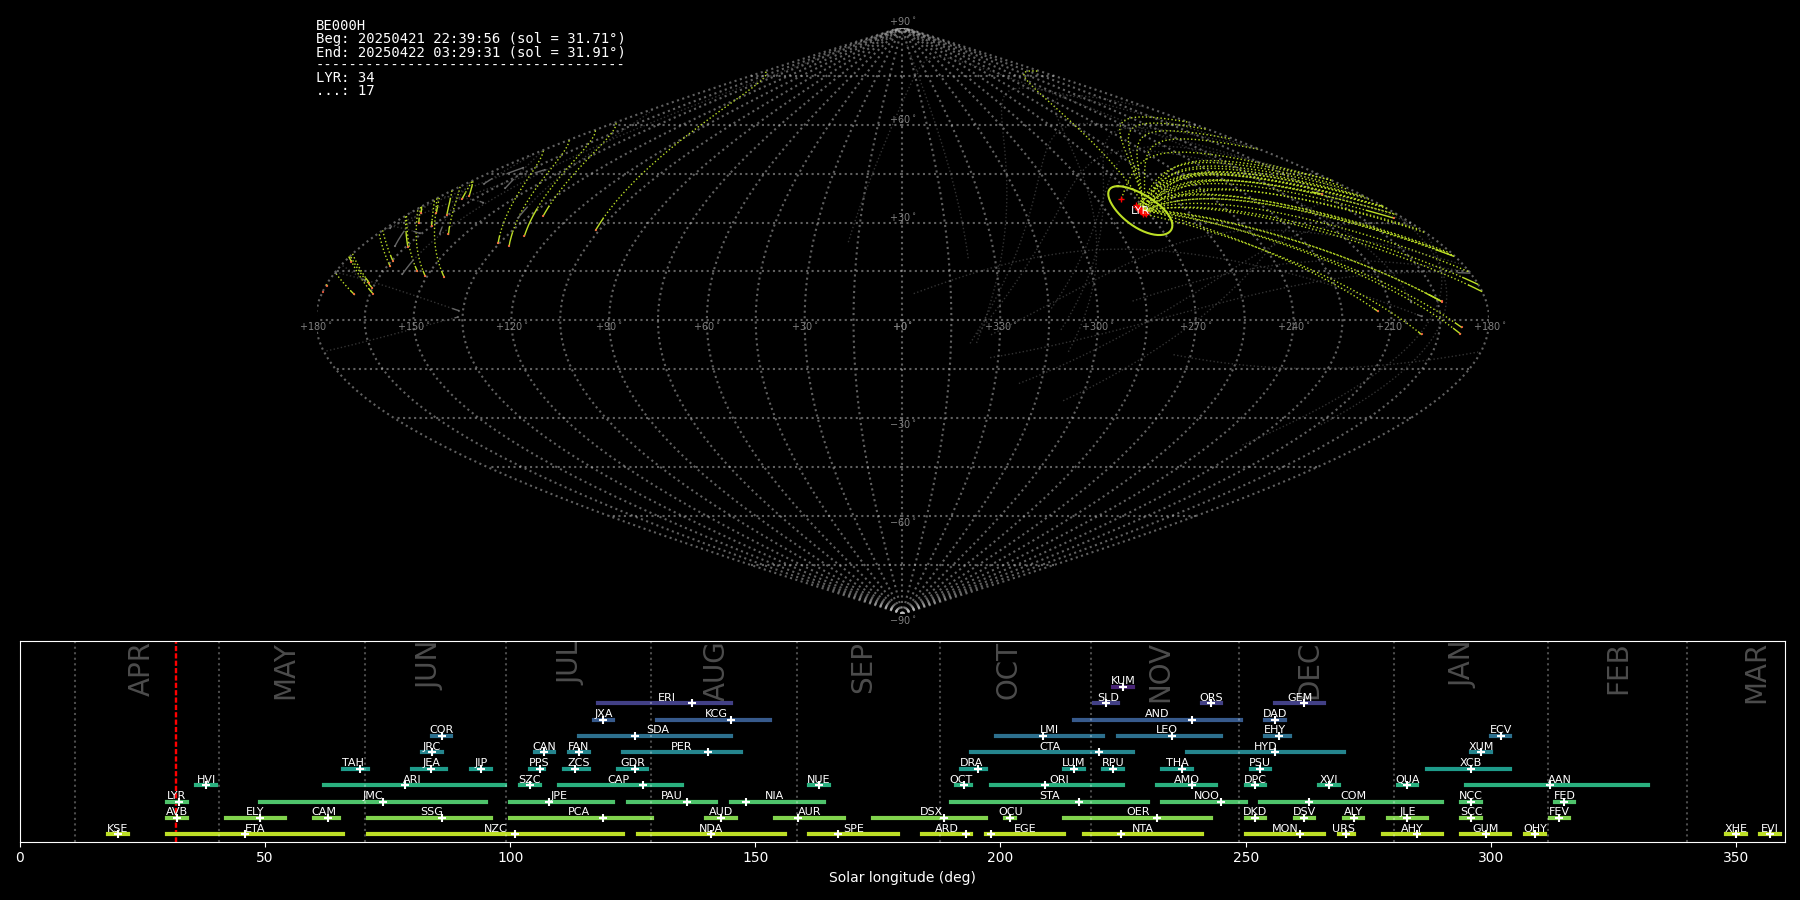Click the ERI shower label
Image resolution: width=1800 pixels, height=900 pixels.
tap(666, 698)
